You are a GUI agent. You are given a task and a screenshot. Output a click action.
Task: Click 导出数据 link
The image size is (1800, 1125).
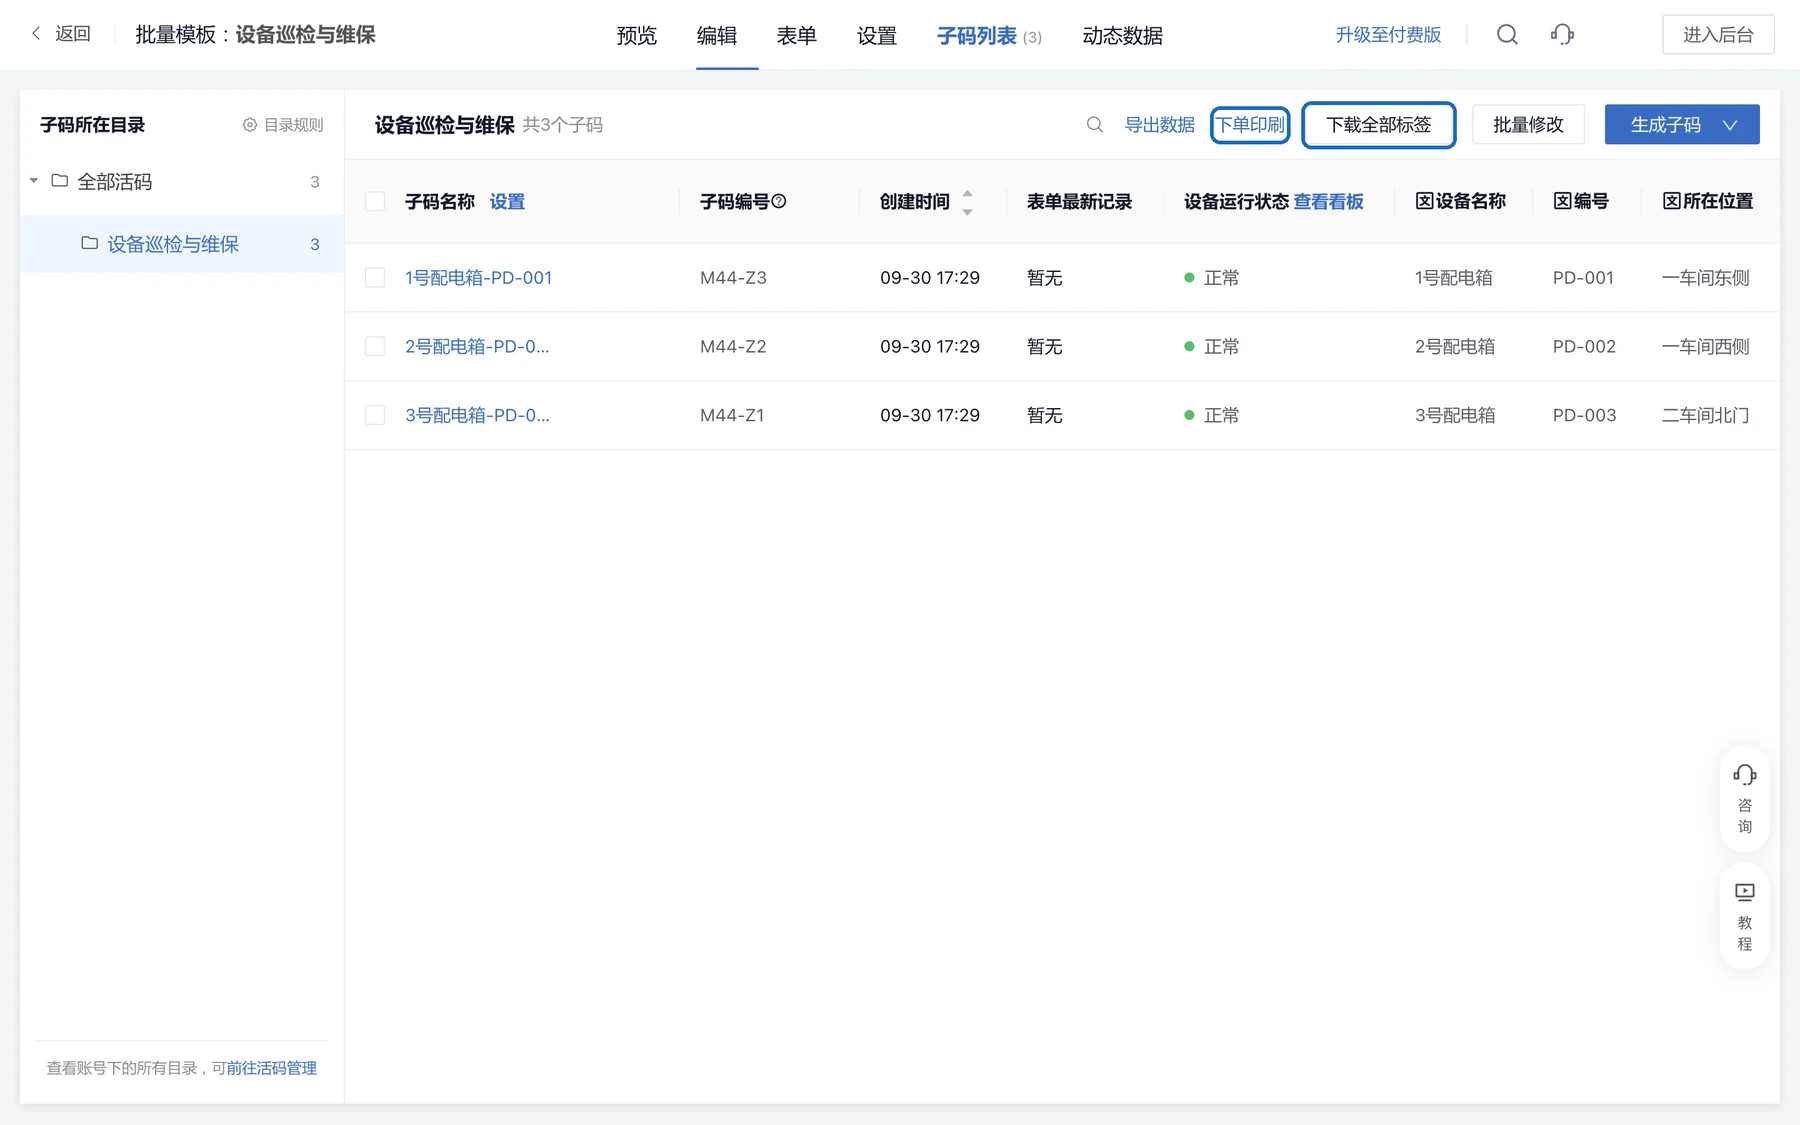coord(1160,125)
